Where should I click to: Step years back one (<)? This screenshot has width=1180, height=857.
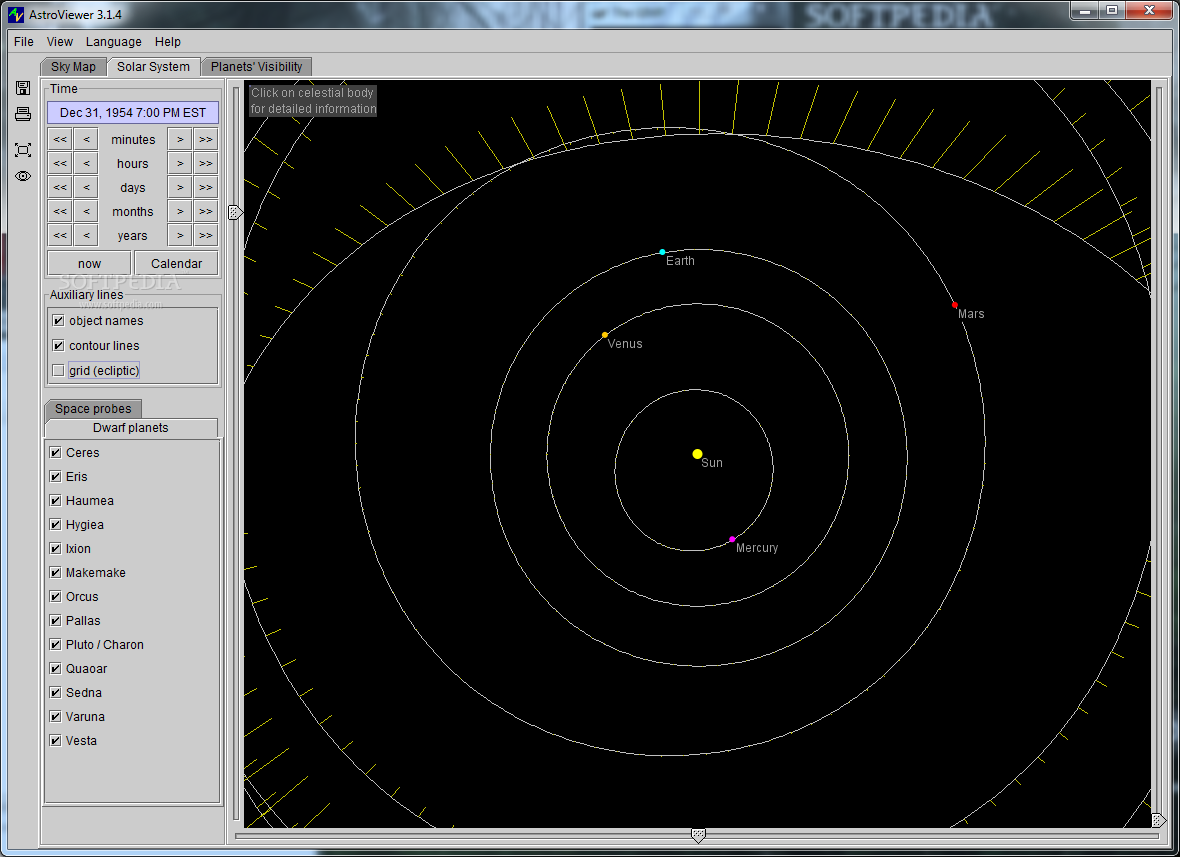[87, 236]
